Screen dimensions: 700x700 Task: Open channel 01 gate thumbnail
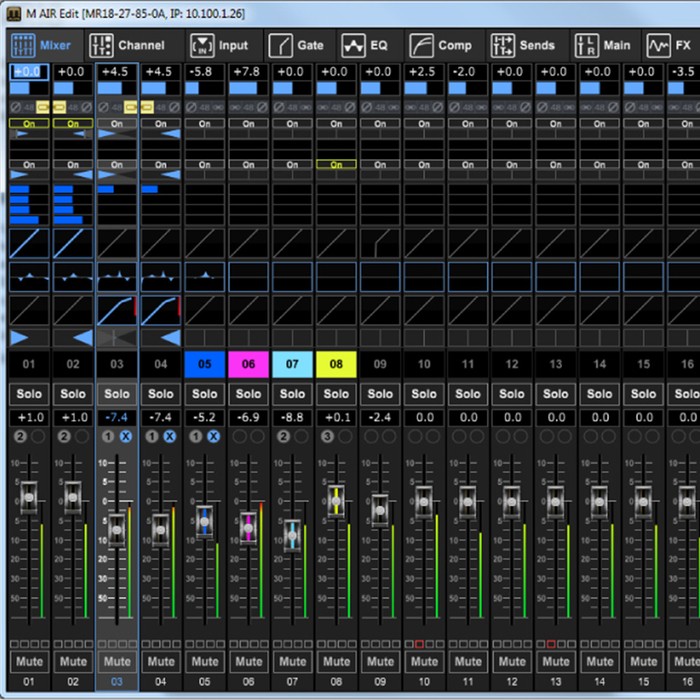pyautogui.click(x=29, y=244)
